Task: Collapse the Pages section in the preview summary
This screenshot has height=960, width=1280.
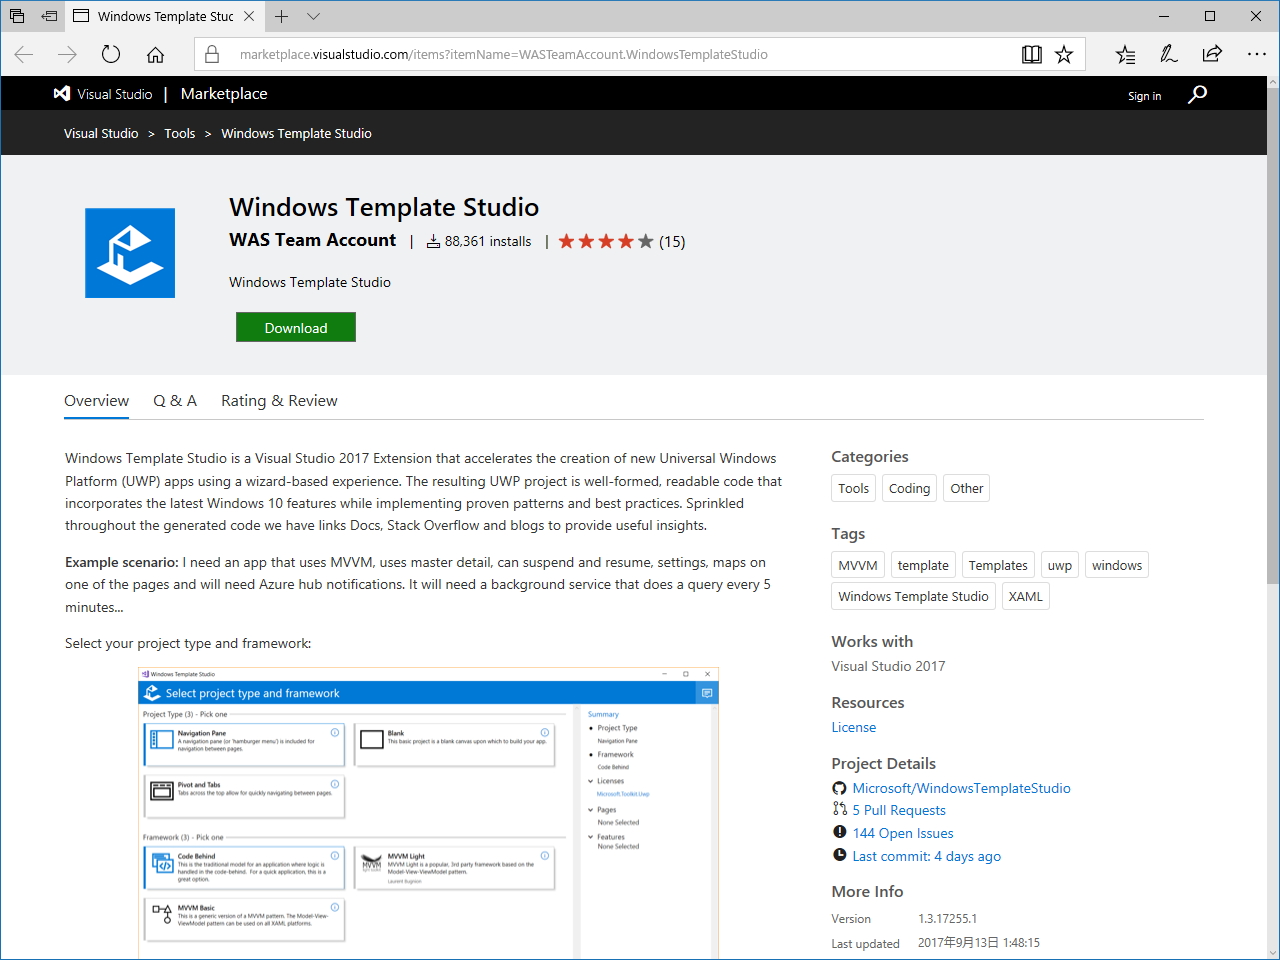Action: click(x=590, y=808)
